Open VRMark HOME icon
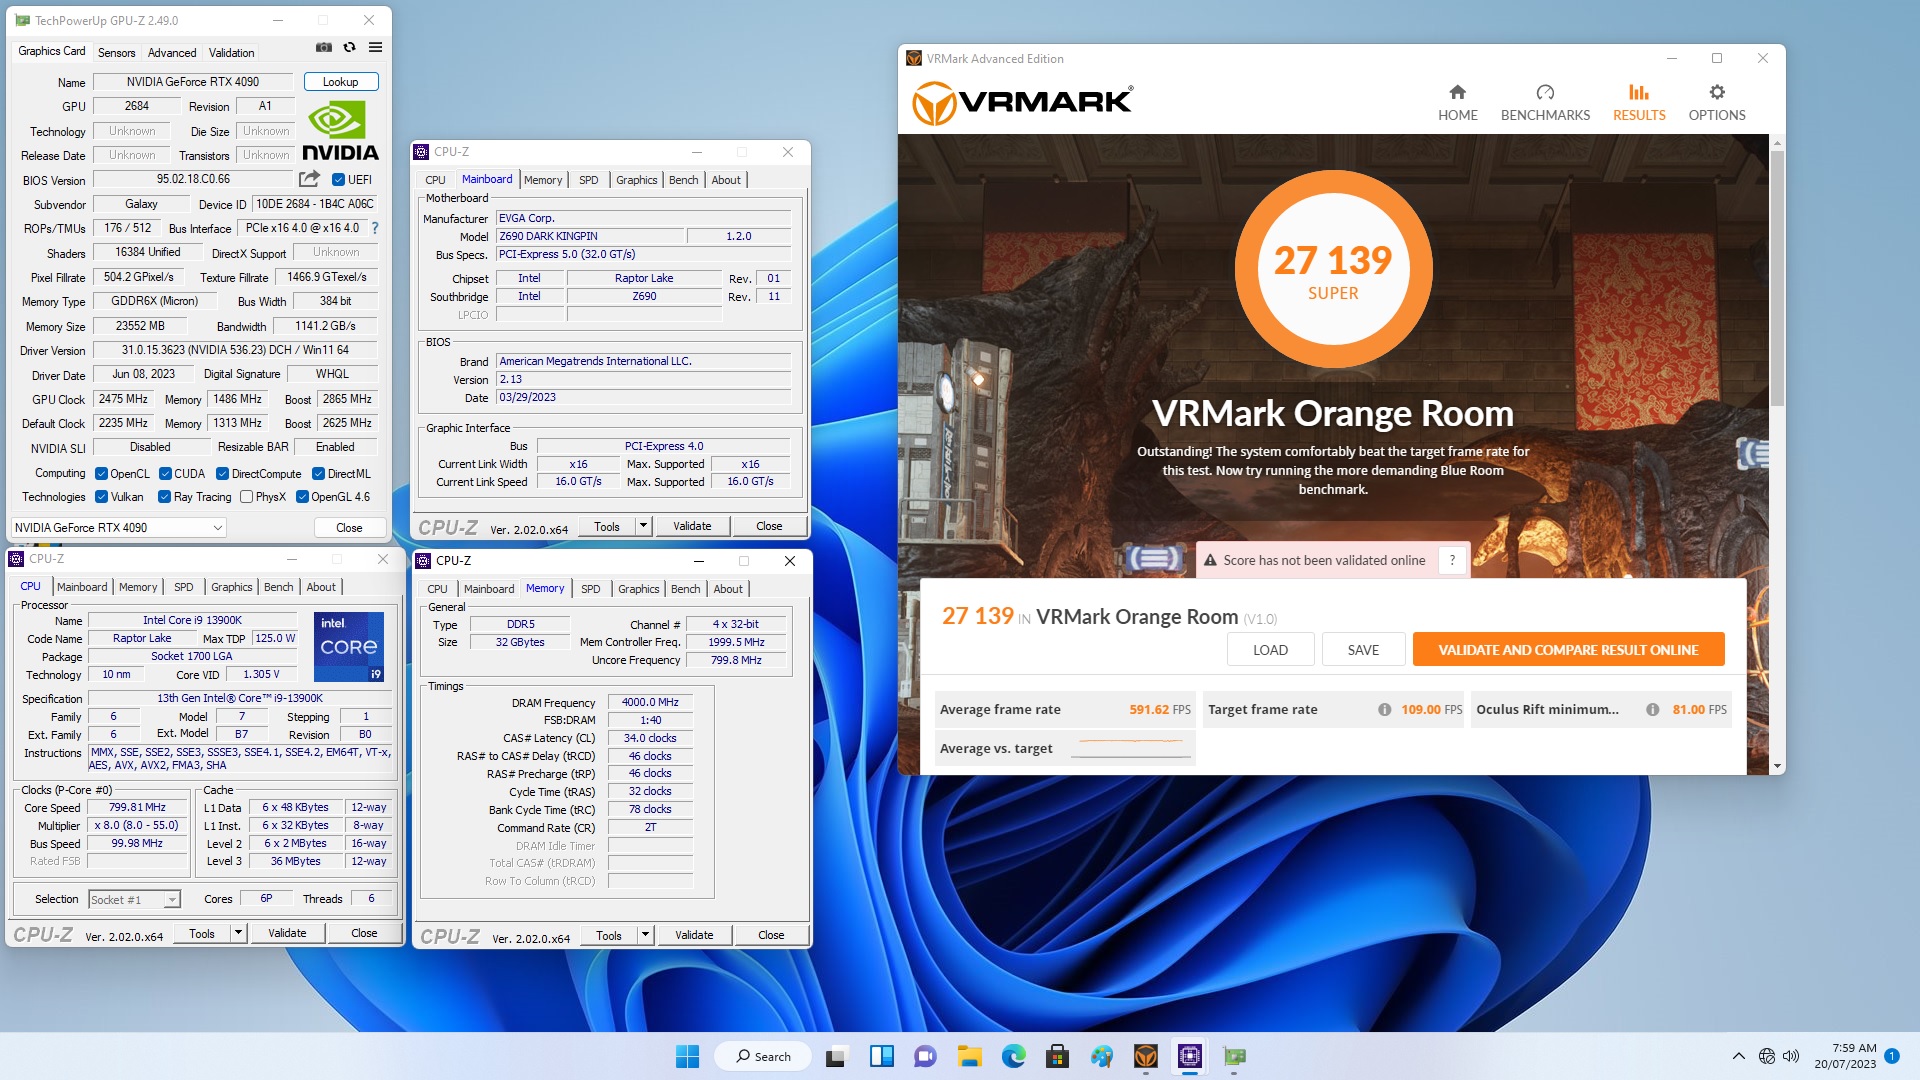The image size is (1920, 1080). (x=1457, y=92)
